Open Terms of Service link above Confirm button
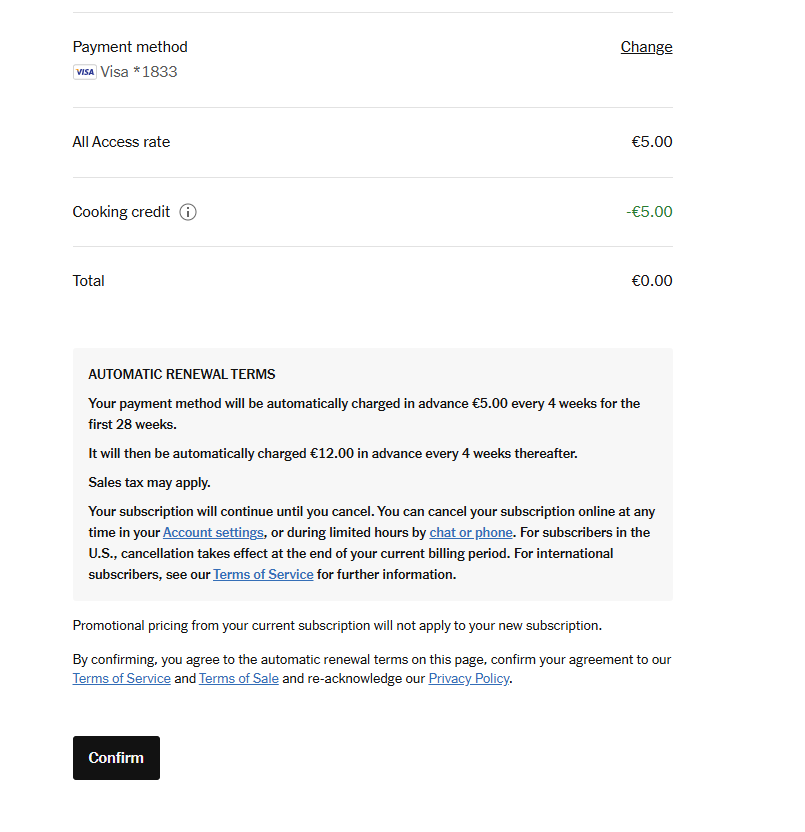Image resolution: width=805 pixels, height=832 pixels. tap(121, 679)
